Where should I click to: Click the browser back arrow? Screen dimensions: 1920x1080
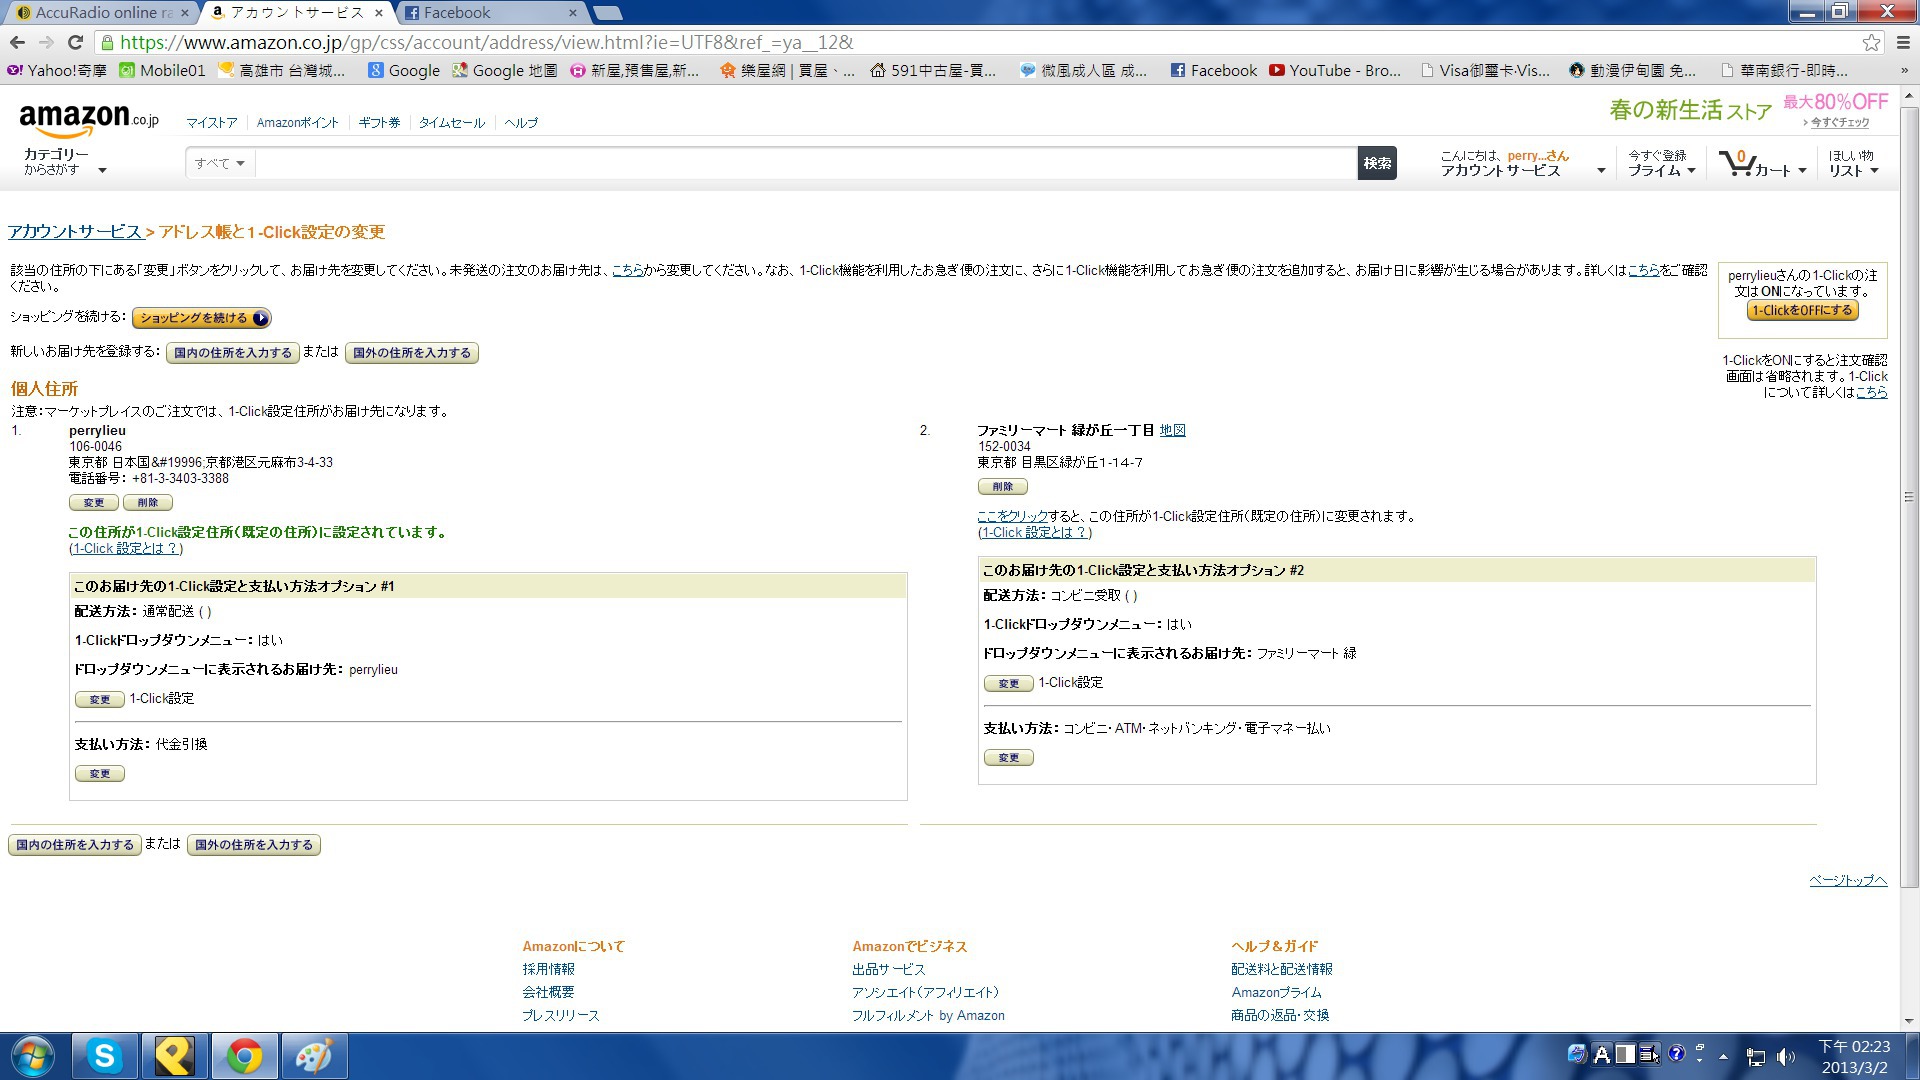17,42
